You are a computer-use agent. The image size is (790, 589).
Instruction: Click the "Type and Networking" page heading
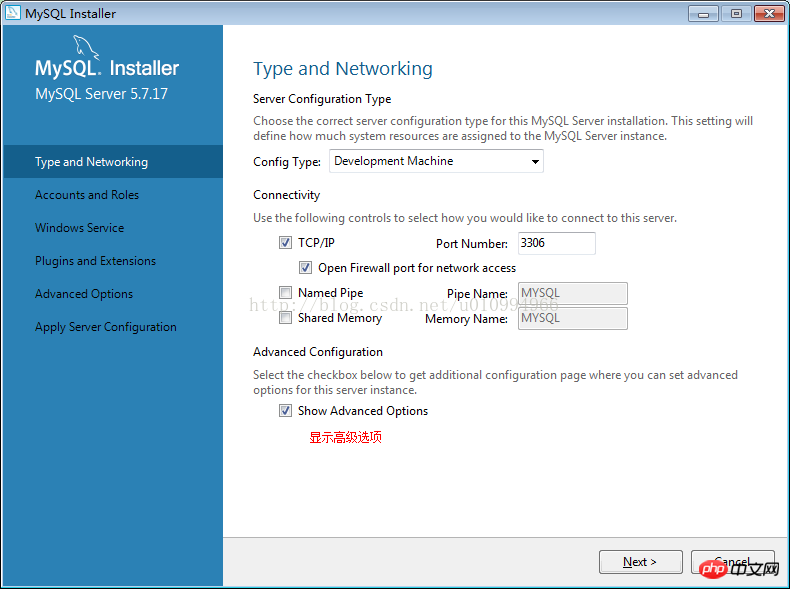click(x=343, y=69)
